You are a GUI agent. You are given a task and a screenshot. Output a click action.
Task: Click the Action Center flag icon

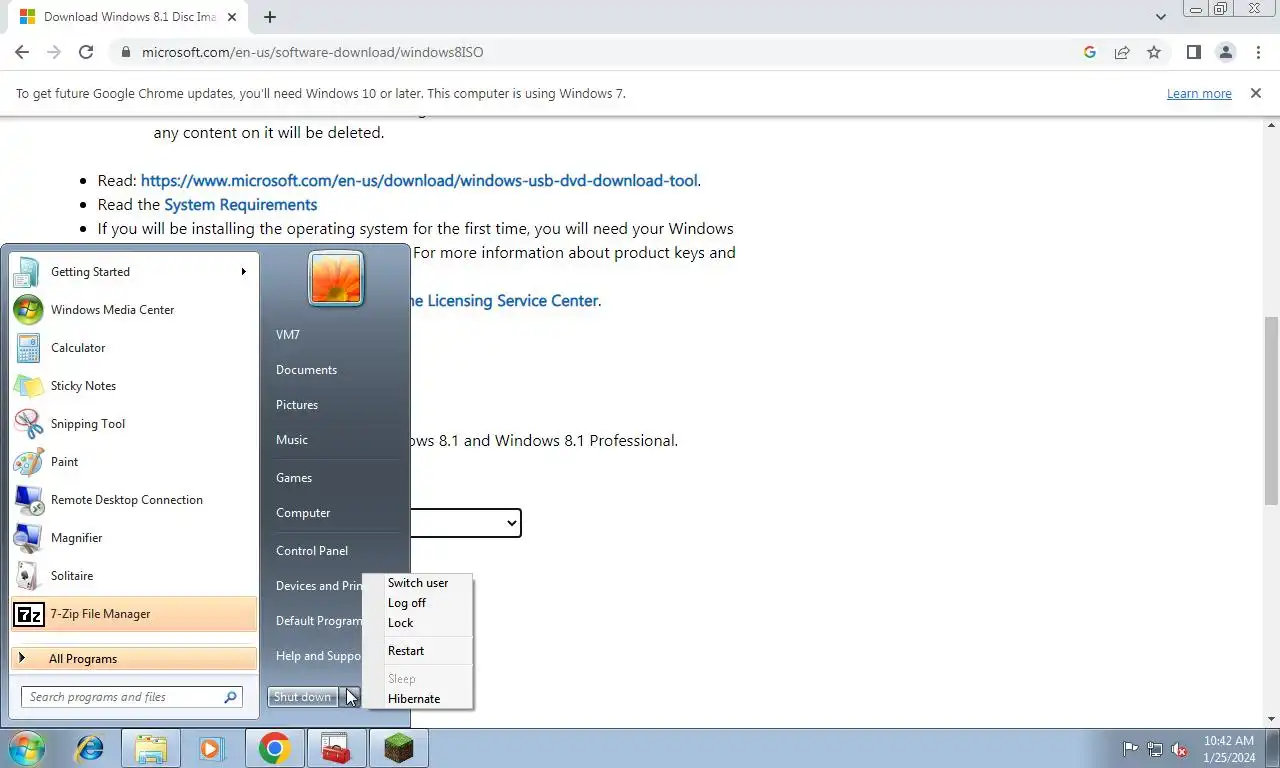(x=1131, y=749)
